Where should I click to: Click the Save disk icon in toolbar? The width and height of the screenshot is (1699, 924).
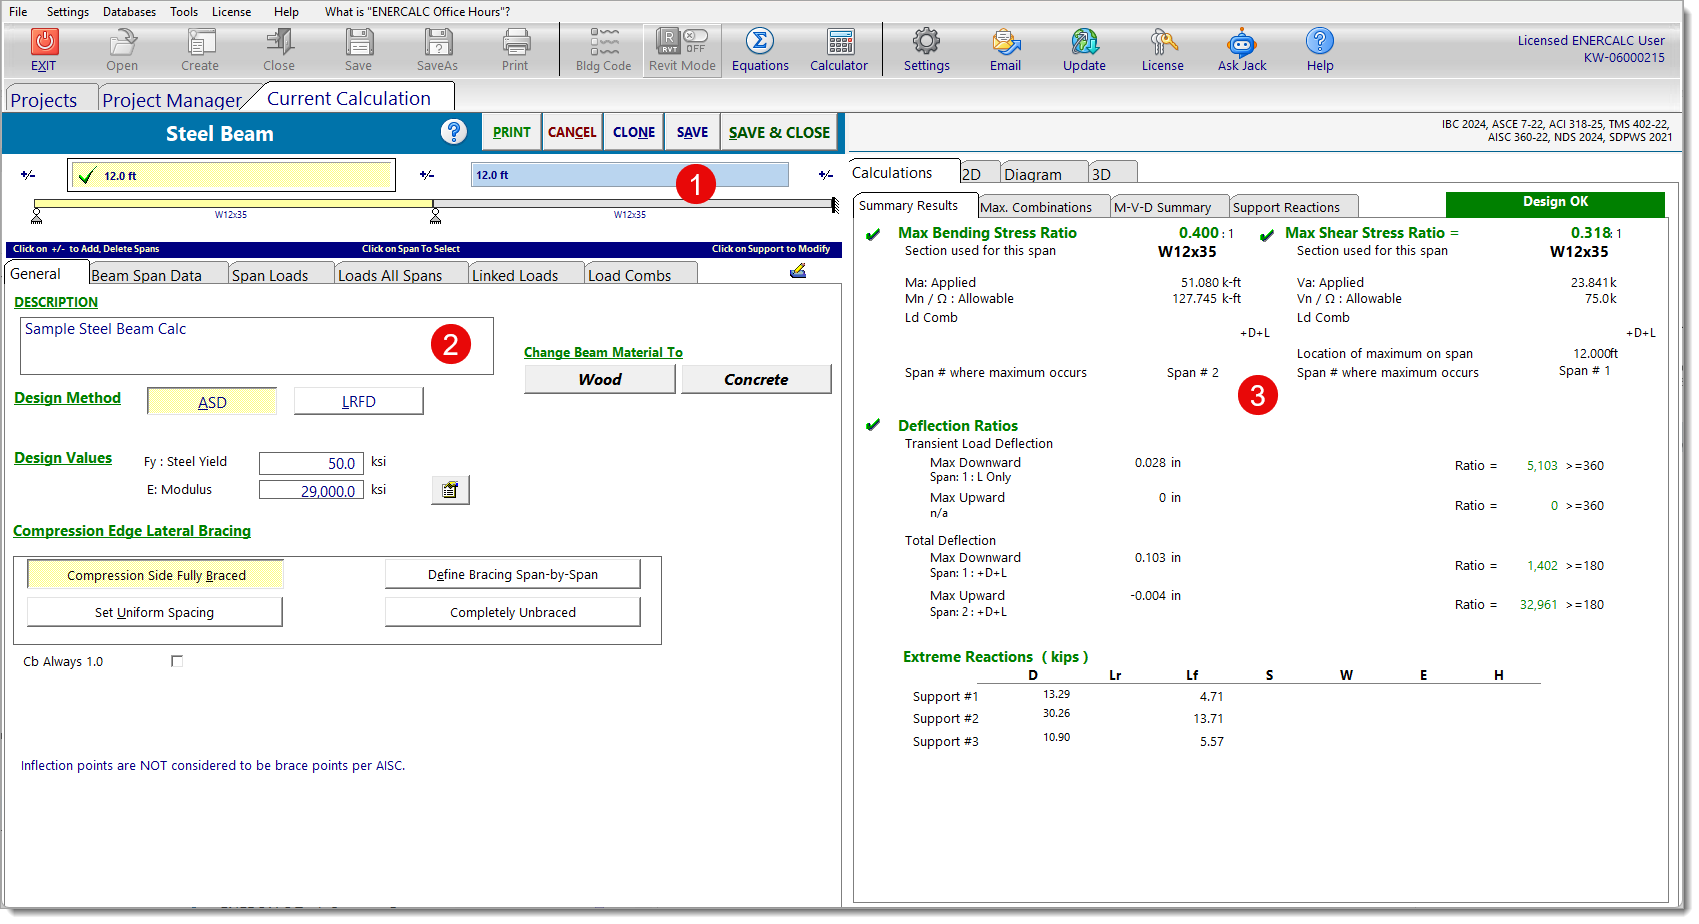tap(359, 42)
